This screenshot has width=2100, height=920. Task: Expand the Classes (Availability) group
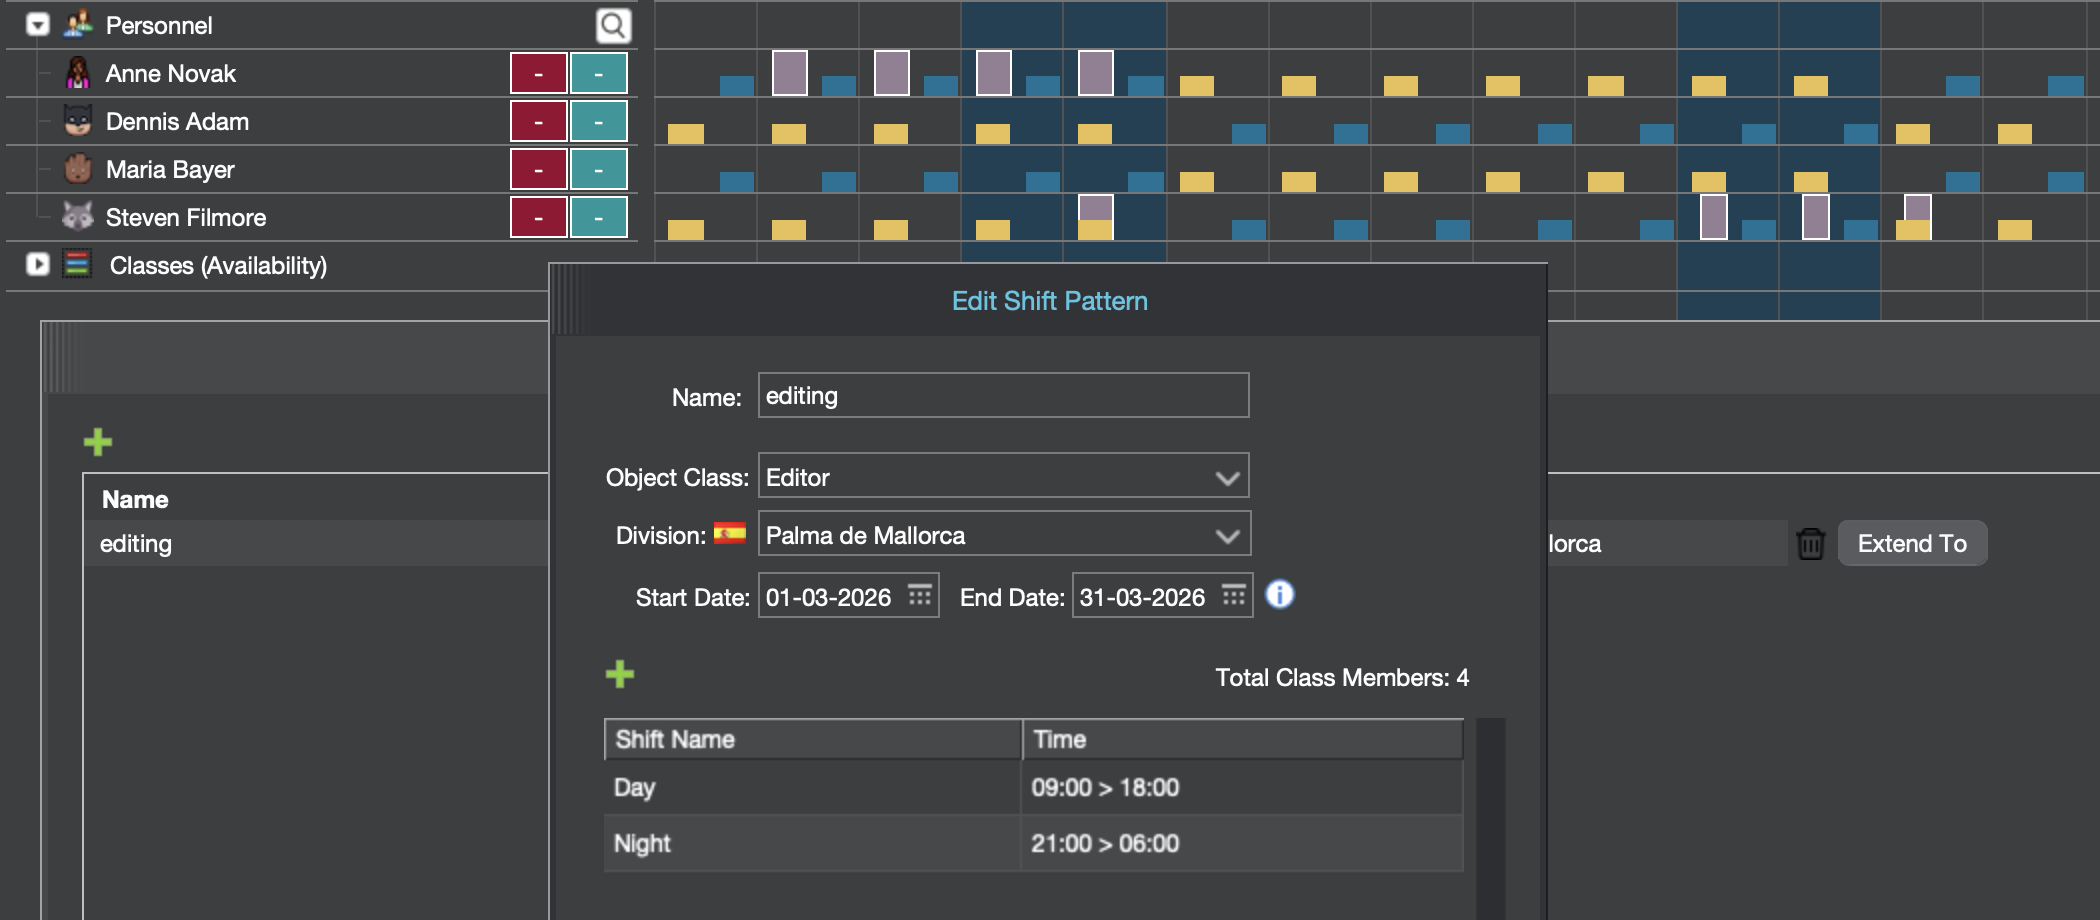(x=38, y=265)
